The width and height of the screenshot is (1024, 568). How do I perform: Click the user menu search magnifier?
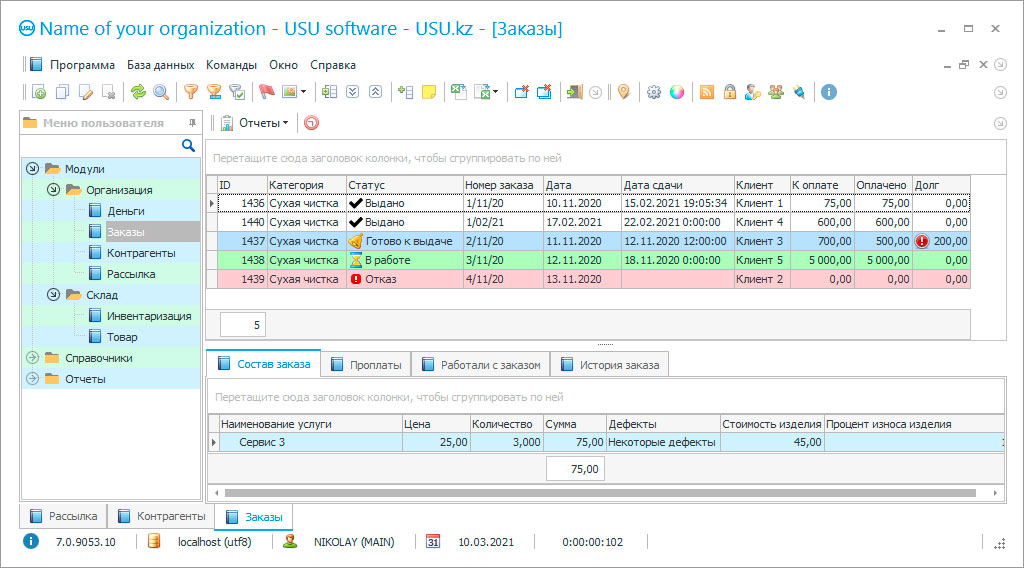pyautogui.click(x=188, y=145)
